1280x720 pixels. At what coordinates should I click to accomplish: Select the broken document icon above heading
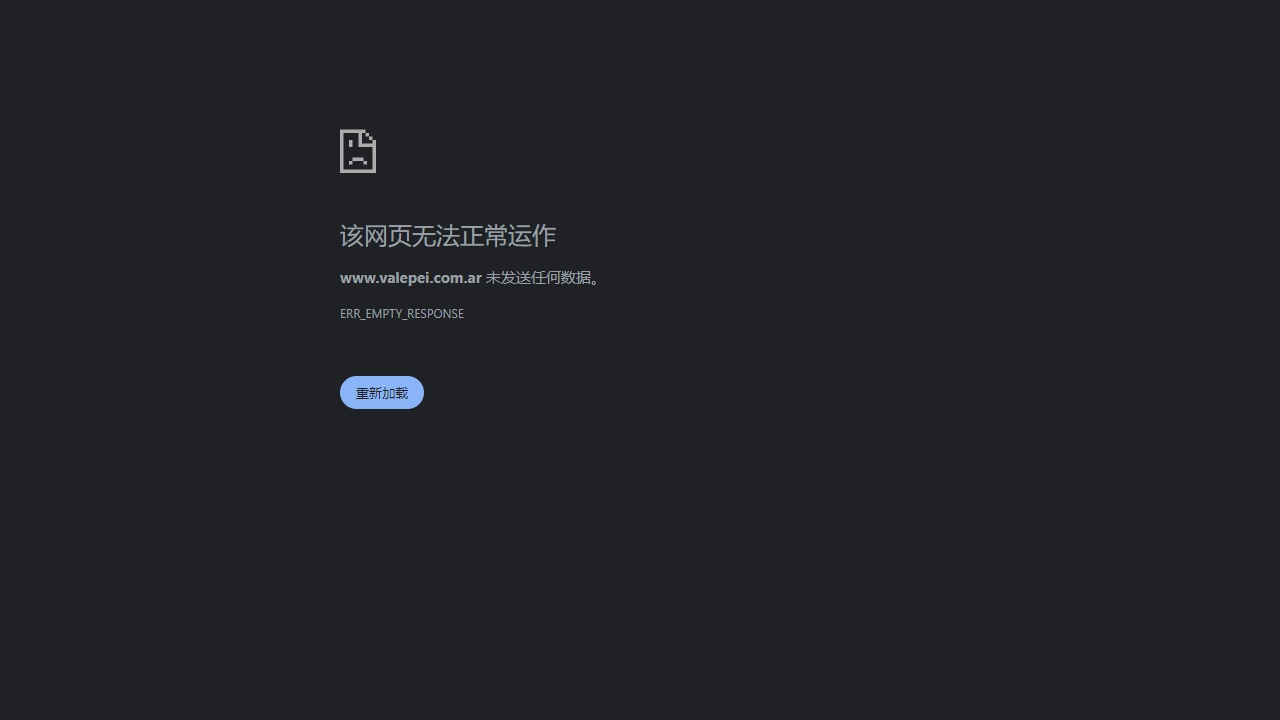tap(358, 151)
